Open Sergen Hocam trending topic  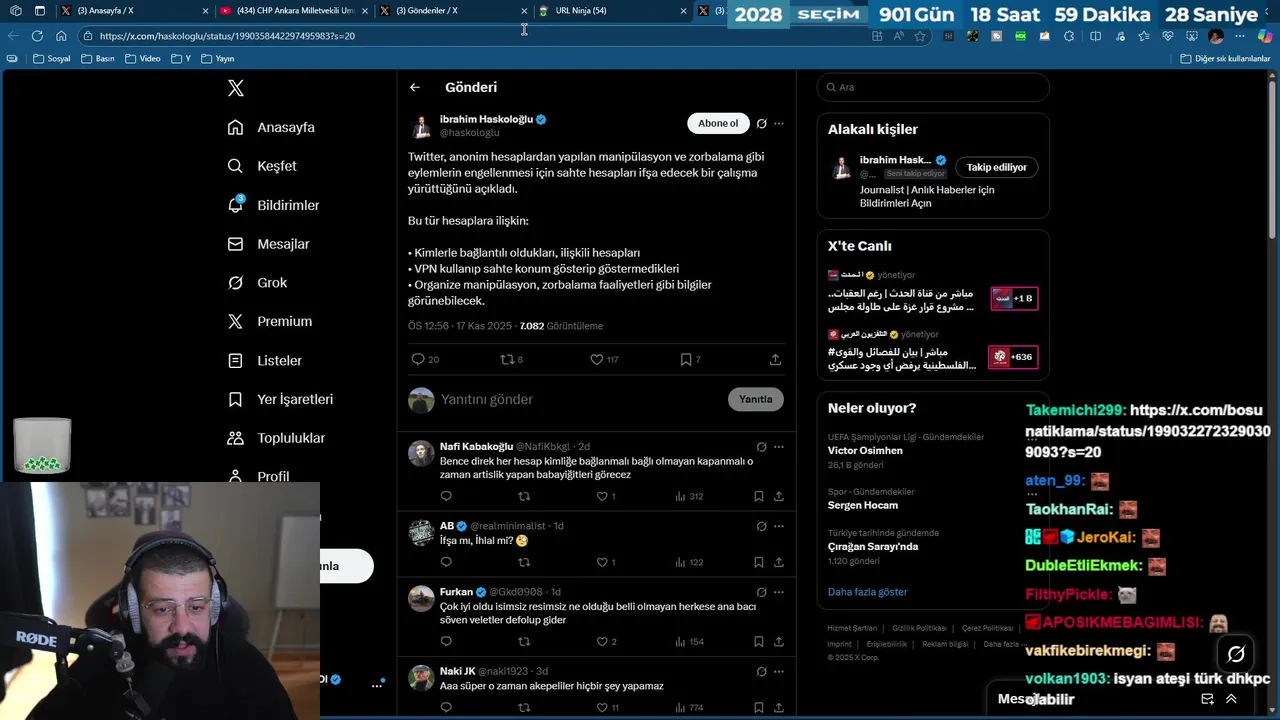click(862, 505)
